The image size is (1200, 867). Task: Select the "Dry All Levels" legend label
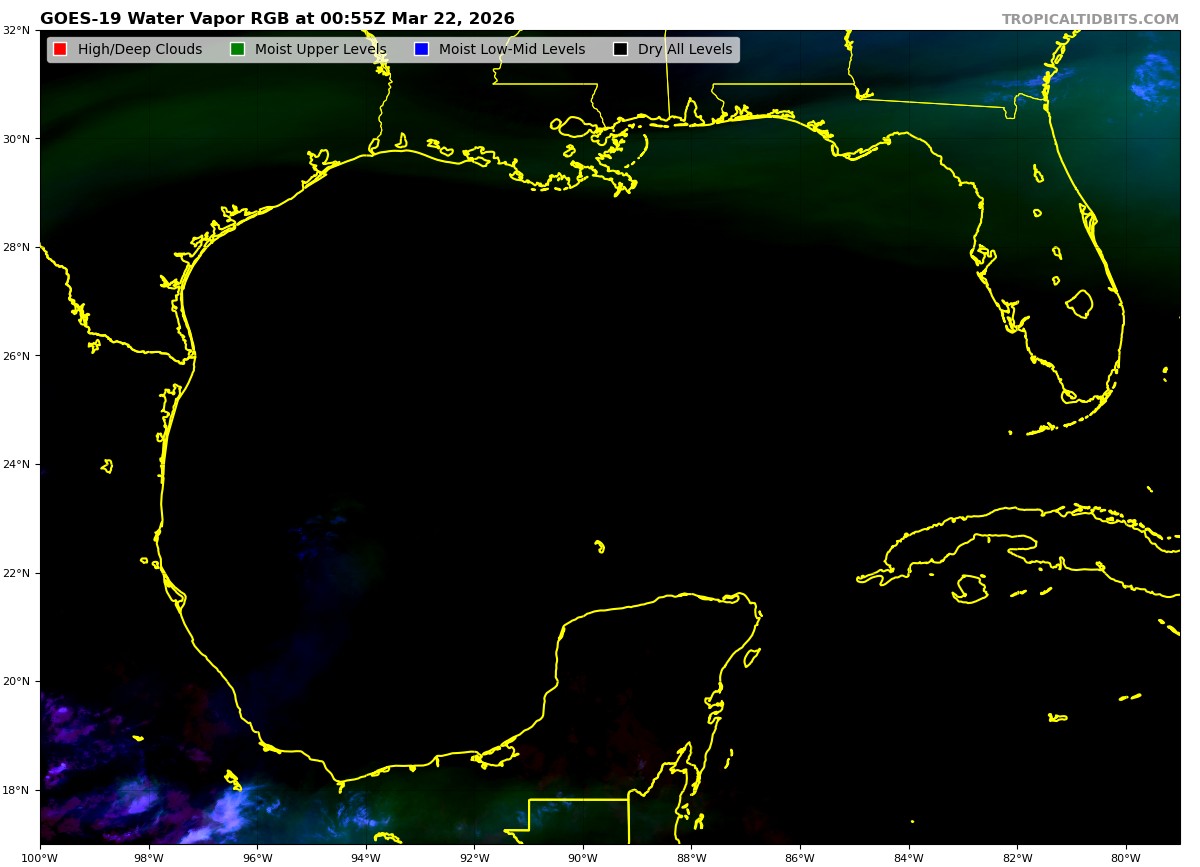pyautogui.click(x=685, y=49)
